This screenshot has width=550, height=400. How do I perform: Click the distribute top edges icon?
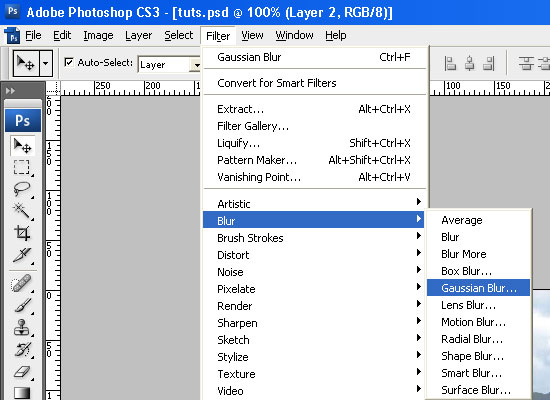tap(526, 64)
